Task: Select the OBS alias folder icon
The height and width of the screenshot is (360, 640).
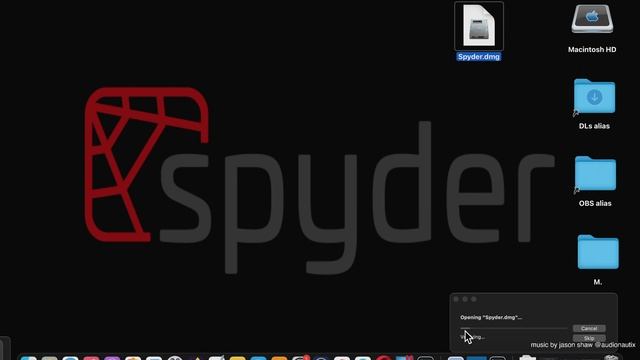Action: pyautogui.click(x=595, y=174)
